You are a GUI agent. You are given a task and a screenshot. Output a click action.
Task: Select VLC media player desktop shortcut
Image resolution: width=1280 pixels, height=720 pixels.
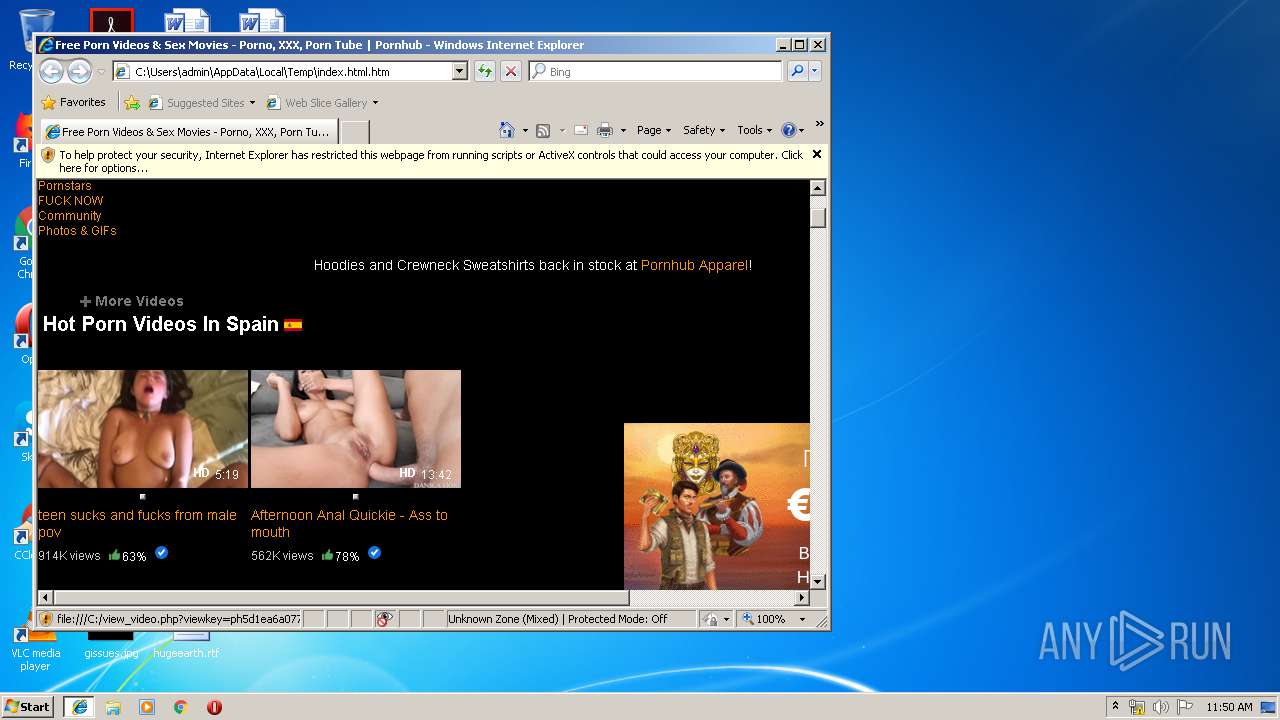point(35,648)
